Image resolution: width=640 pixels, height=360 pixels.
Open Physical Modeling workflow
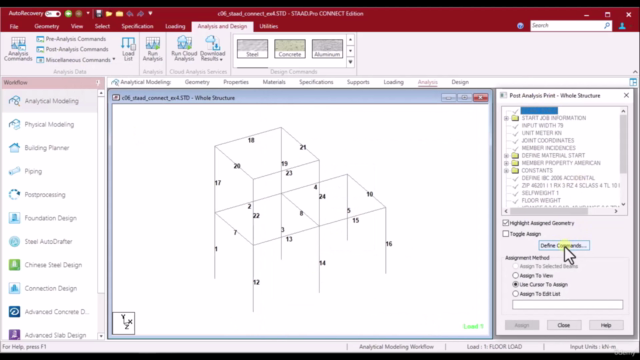click(49, 124)
